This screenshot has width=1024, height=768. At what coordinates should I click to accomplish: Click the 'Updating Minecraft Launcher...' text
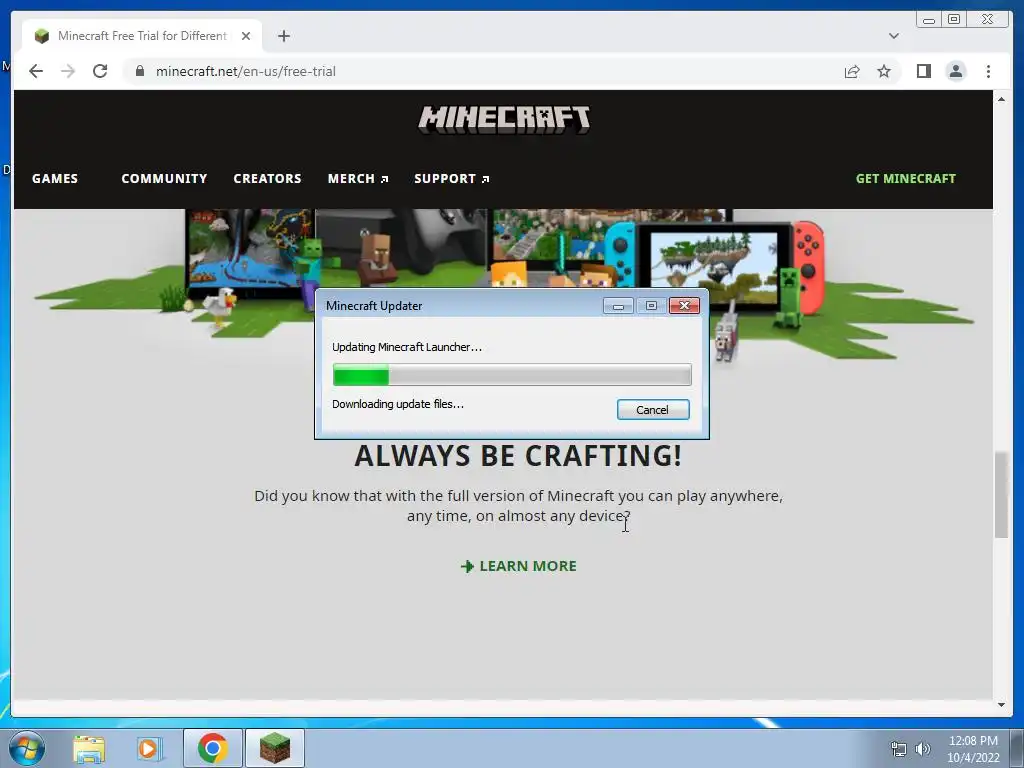coord(407,347)
